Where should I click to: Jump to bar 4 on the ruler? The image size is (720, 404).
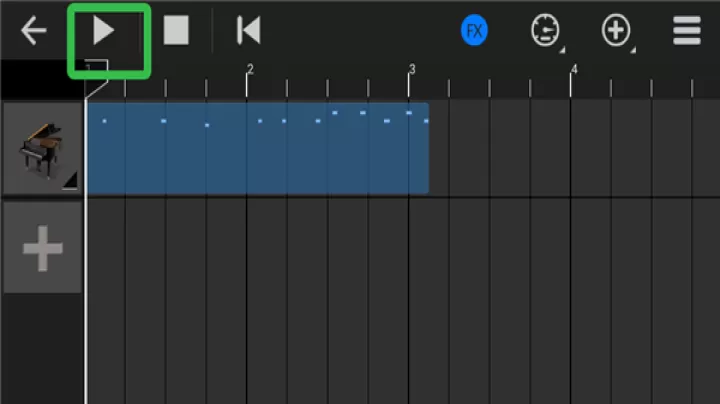pos(572,70)
